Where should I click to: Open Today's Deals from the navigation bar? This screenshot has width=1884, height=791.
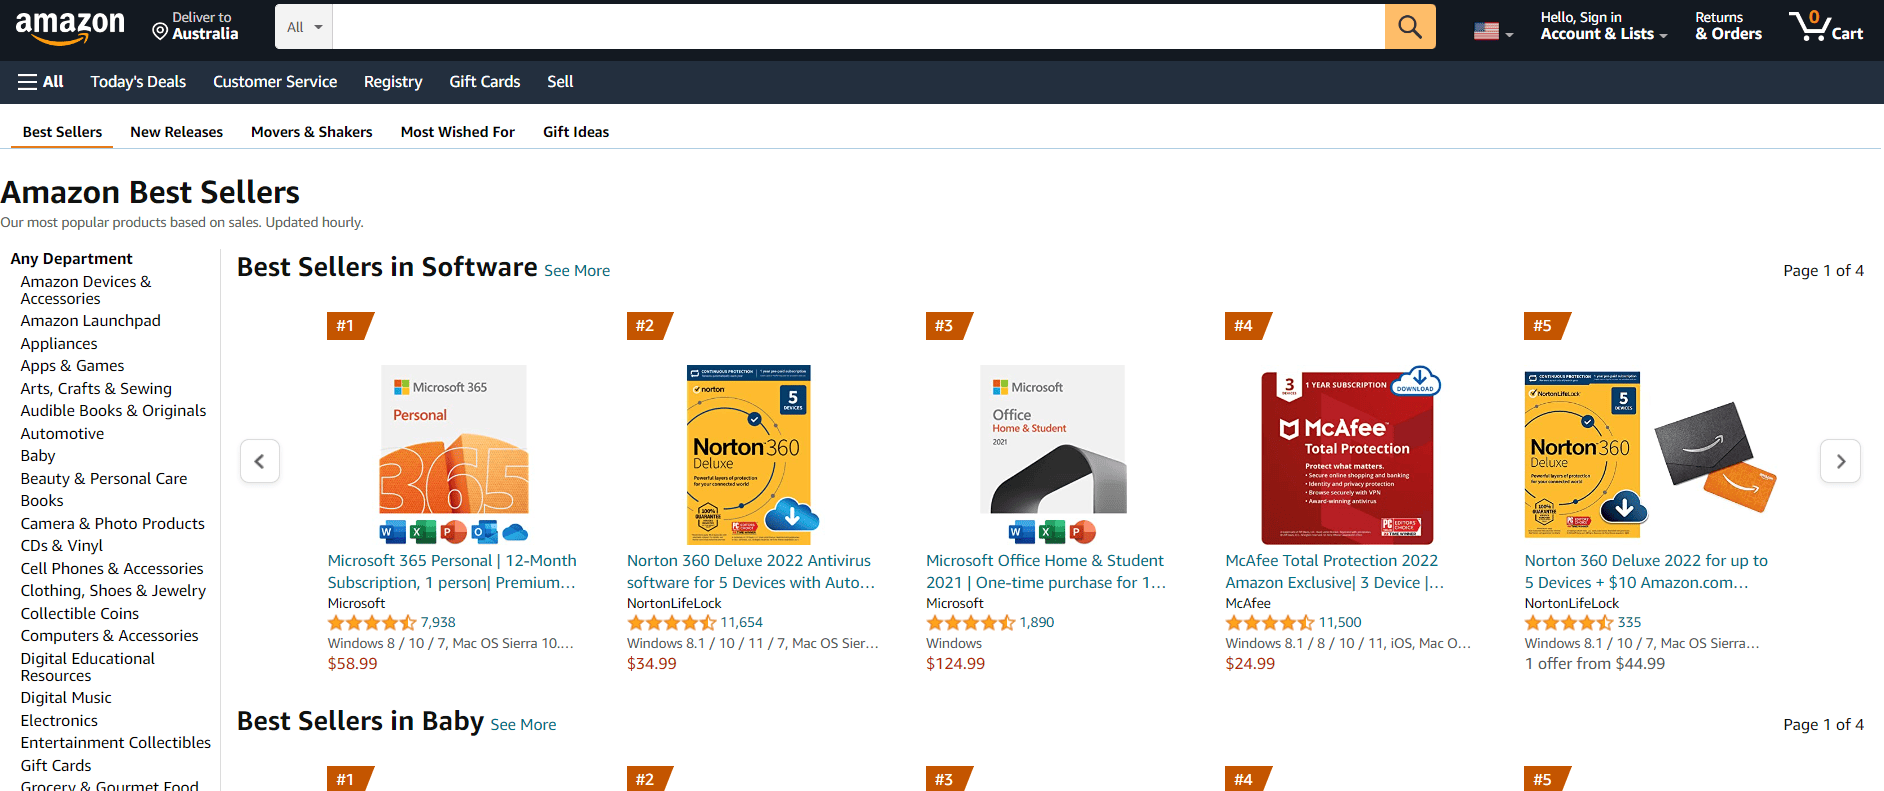point(138,81)
